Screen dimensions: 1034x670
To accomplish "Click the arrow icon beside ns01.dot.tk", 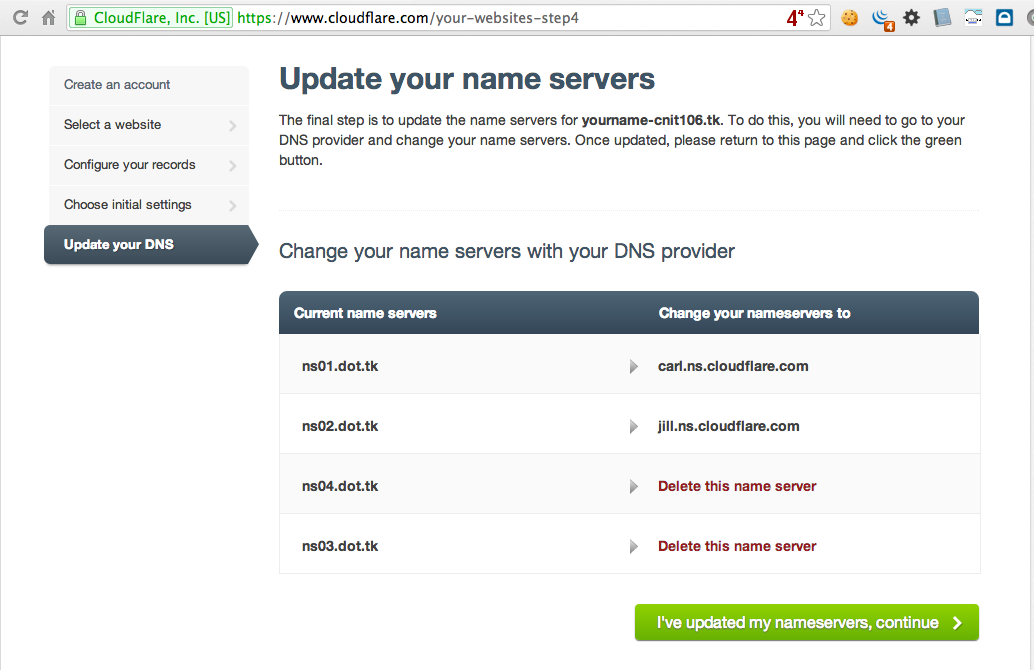I will coord(634,367).
